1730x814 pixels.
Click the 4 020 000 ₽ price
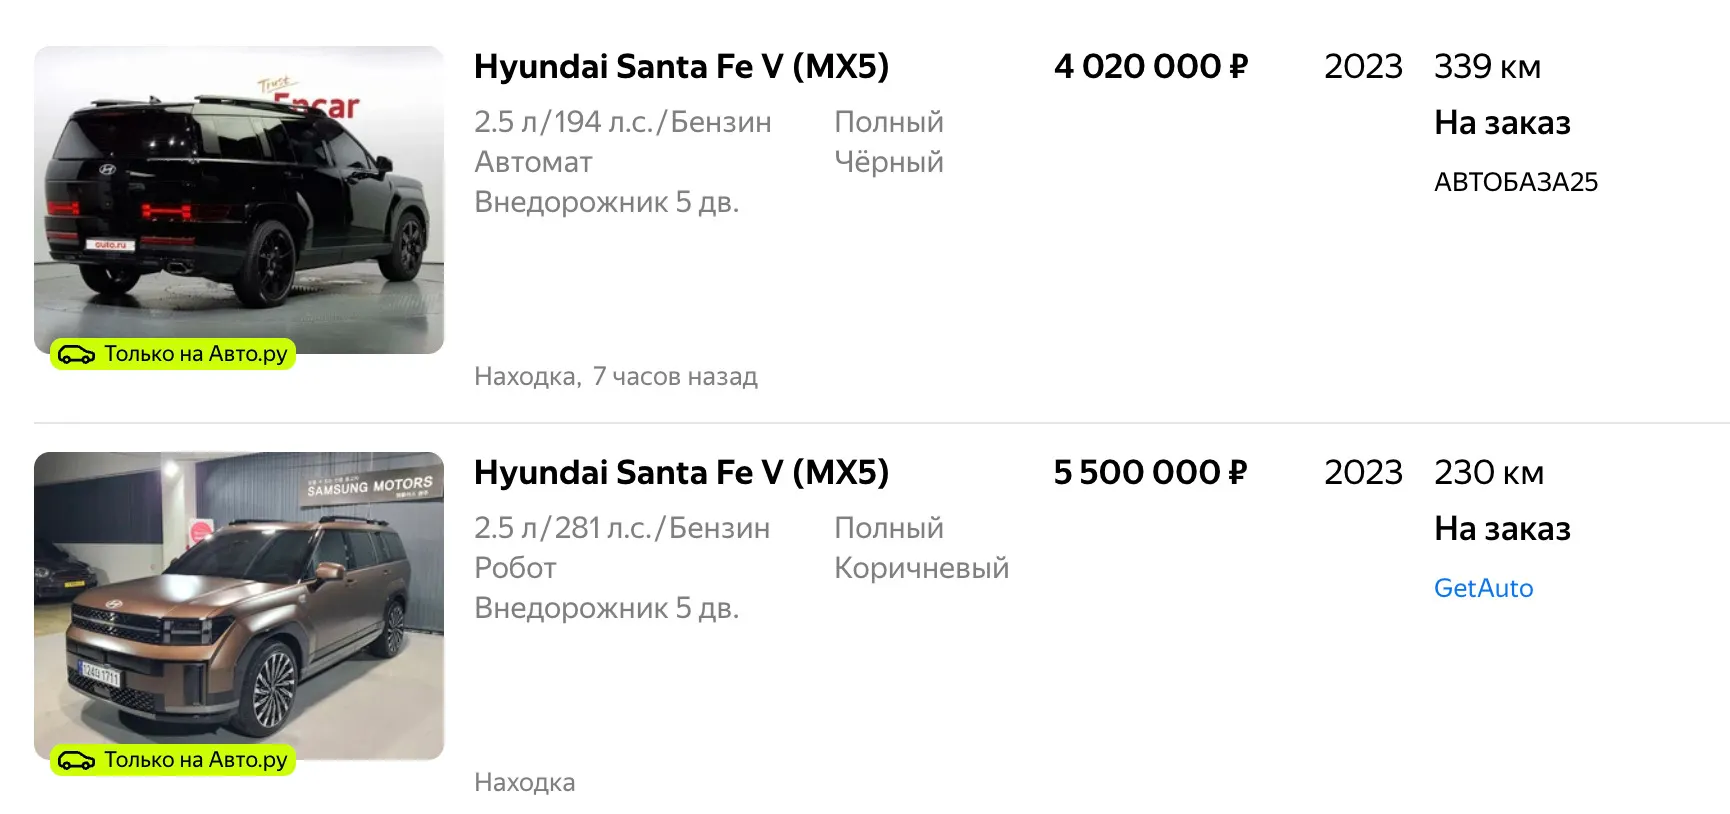[1150, 67]
